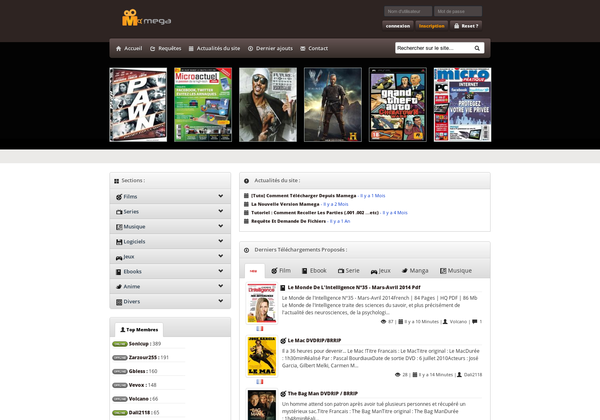Image resolution: width=600 pixels, height=420 pixels.
Task: Switch to the Serie downloads tab
Action: [349, 271]
